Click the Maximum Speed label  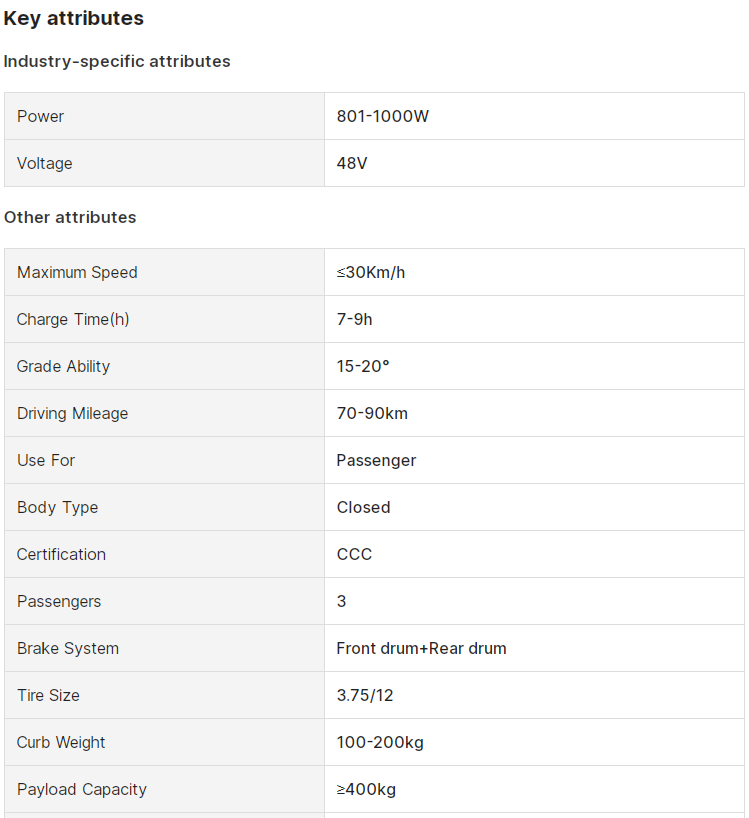(x=77, y=272)
